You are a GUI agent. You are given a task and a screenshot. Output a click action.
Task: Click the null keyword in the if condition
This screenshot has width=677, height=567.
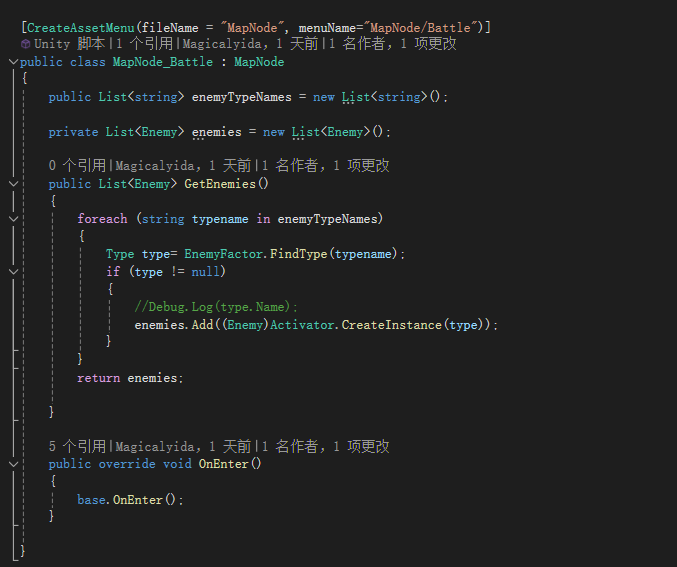click(x=206, y=272)
